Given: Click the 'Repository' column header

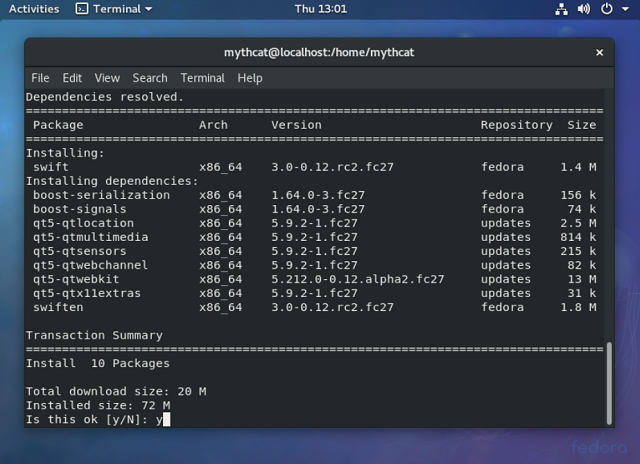Looking at the screenshot, I should coord(516,125).
